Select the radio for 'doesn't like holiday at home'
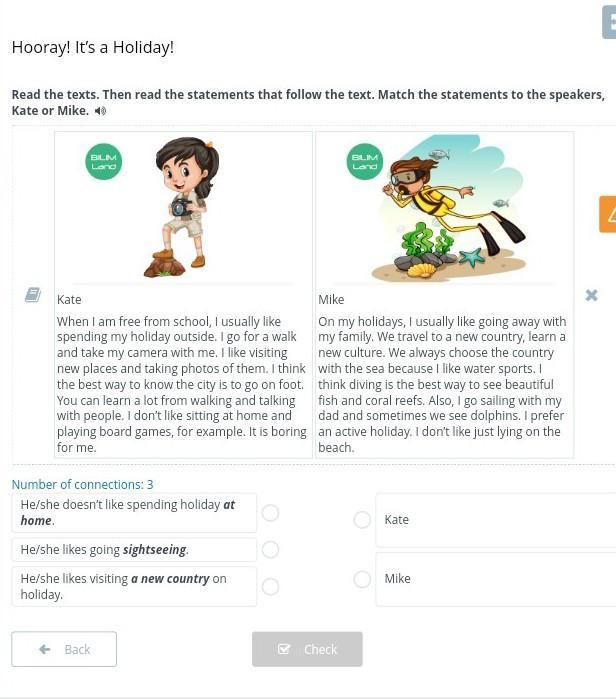This screenshot has height=699, width=616. tap(271, 513)
